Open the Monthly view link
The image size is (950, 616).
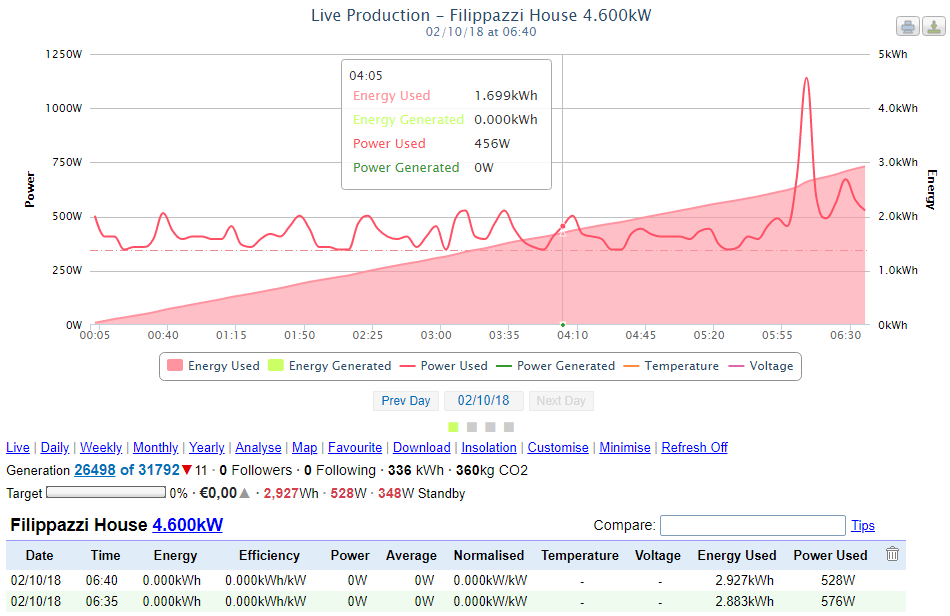[x=156, y=448]
